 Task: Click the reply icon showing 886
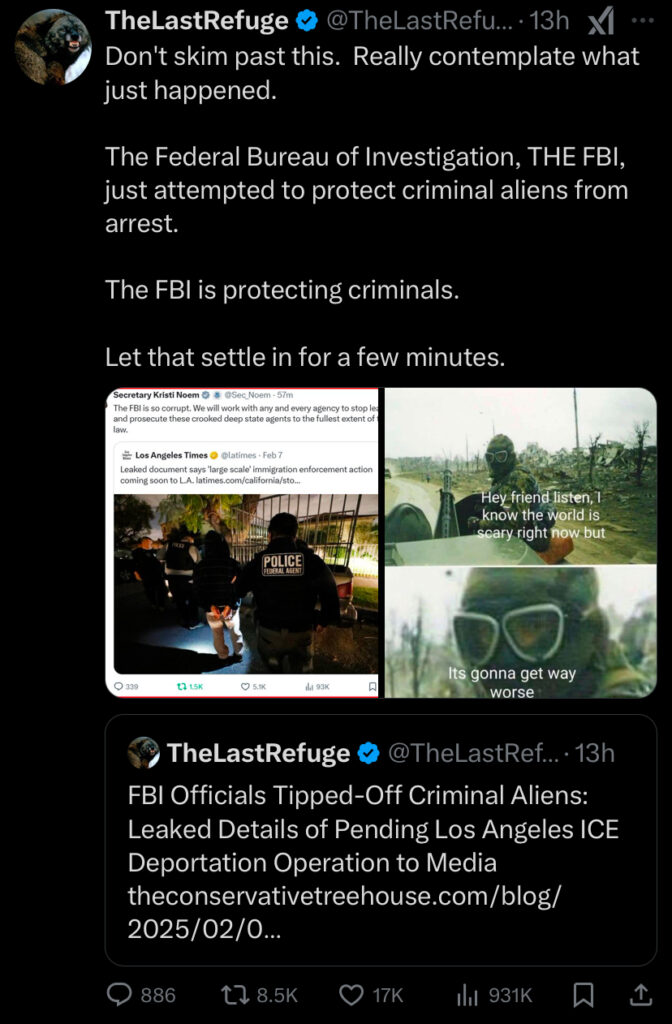[141, 995]
